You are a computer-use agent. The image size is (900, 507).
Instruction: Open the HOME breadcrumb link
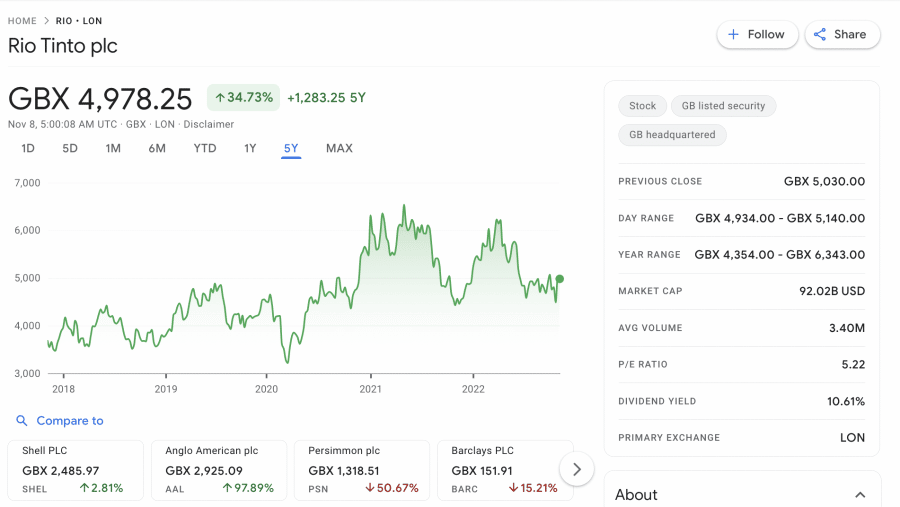coord(22,21)
